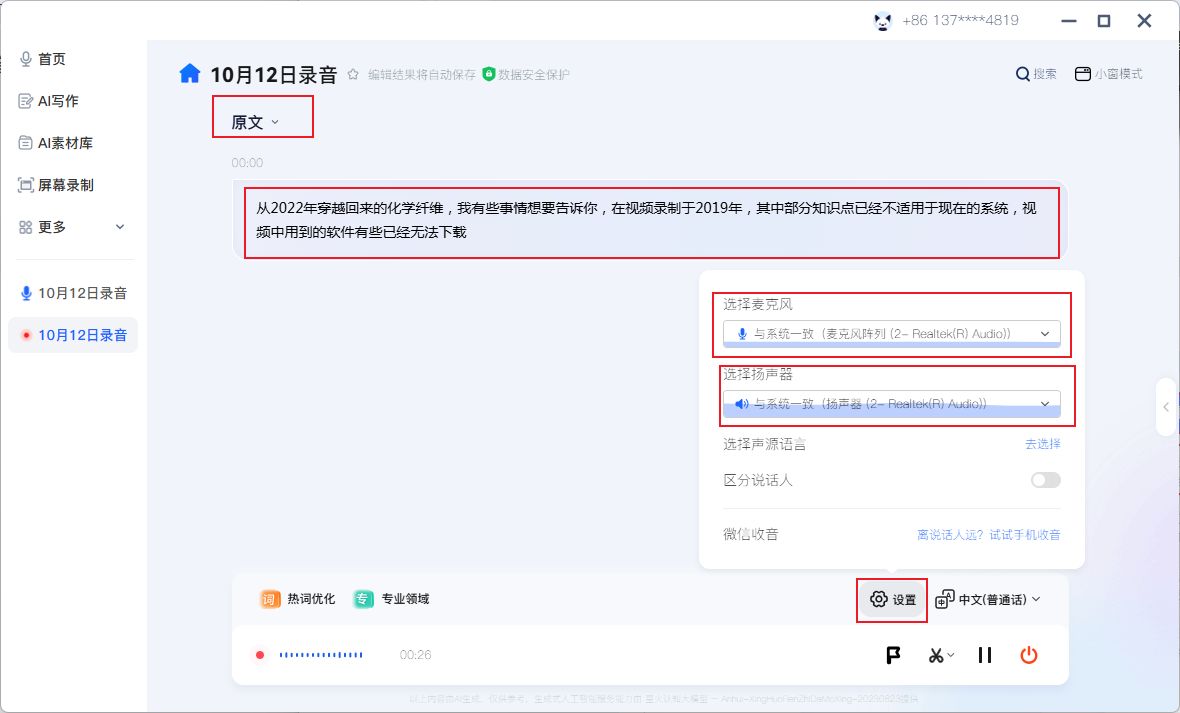Click the 试试手机收音 link
Screen dimensions: 1180x713
1024,535
